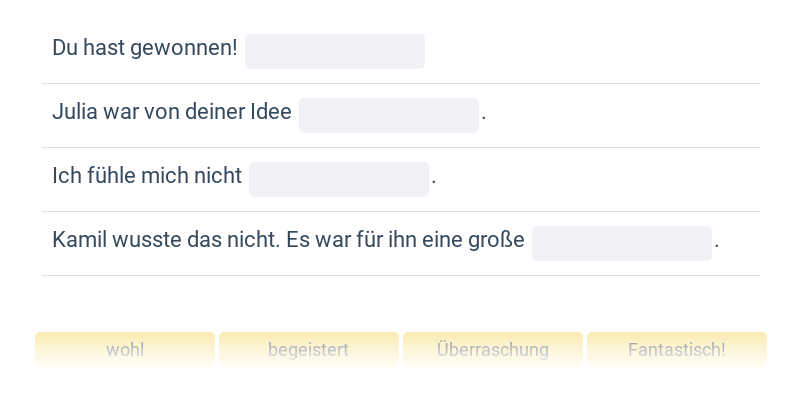This screenshot has height=400, width=800.
Task: Select blank after 'Julia war von deiner Idee'
Action: coord(389,115)
